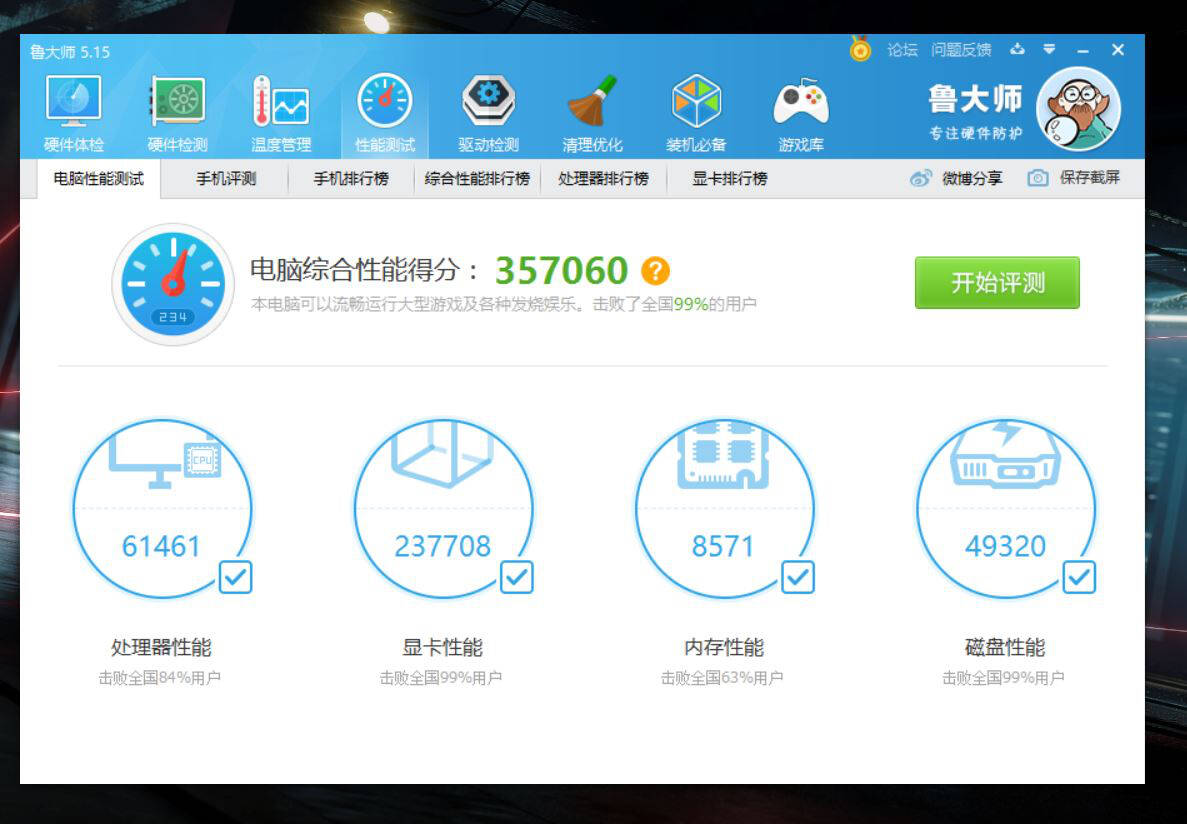
Task: Click the 处理器性能 label
Action: pos(161,648)
